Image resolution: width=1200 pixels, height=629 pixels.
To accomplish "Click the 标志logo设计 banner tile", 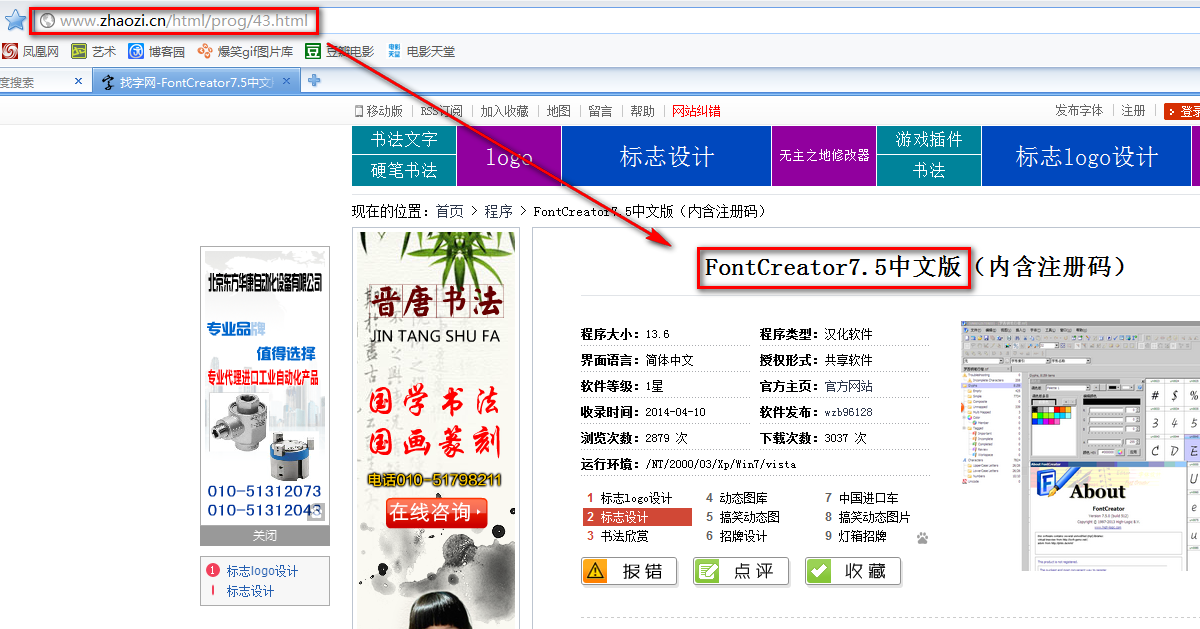I will tap(1087, 156).
